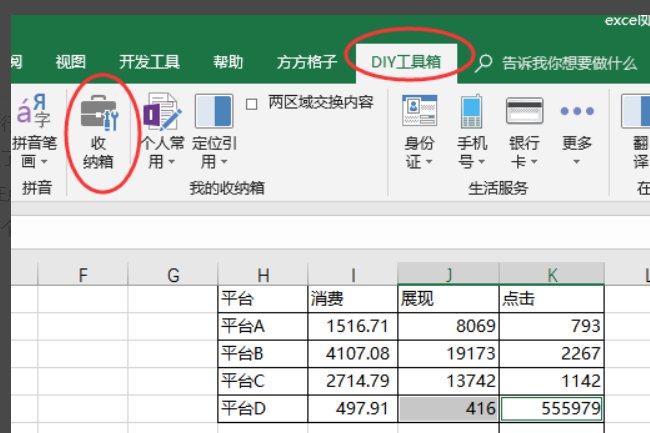
Task: Select cell 平台D
Action: [x=263, y=409]
